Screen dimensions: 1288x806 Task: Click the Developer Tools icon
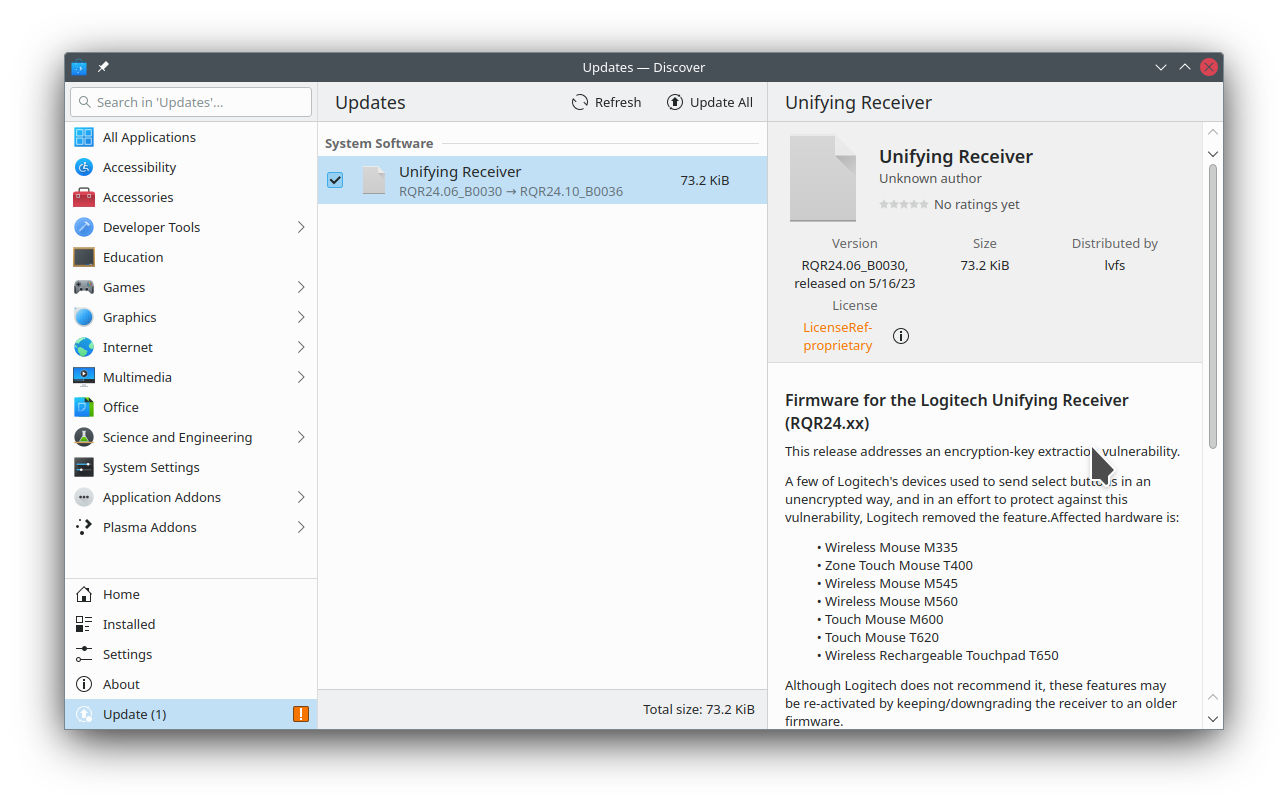(x=84, y=227)
